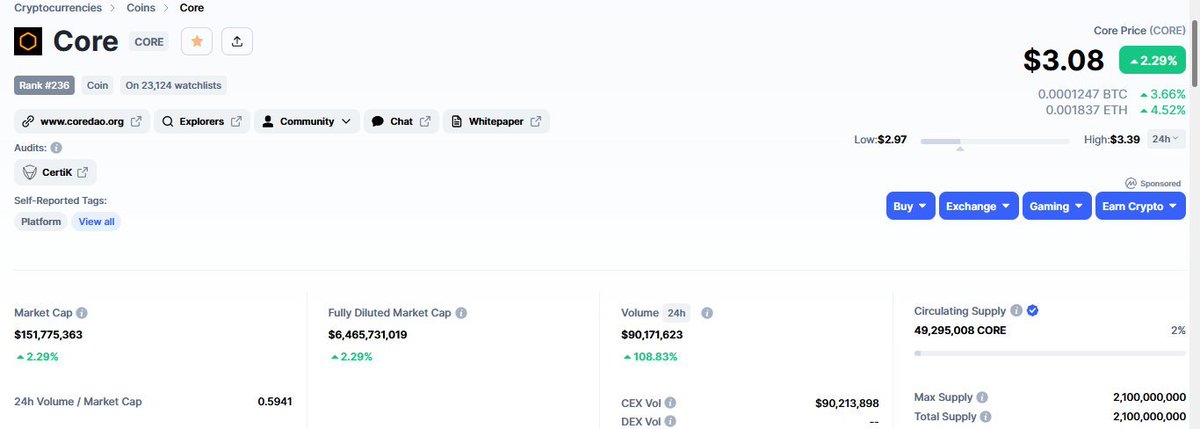The image size is (1200, 429).
Task: Click the Fully Diluted Market Cap info icon
Action: (461, 313)
